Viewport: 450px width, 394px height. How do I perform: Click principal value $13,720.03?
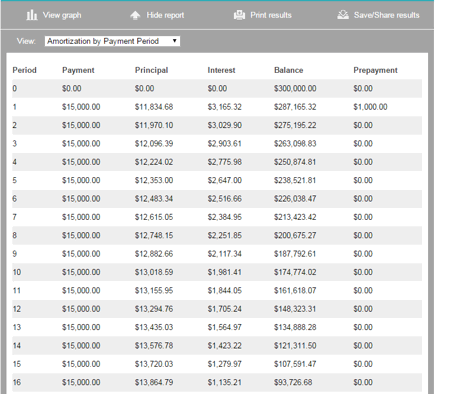(x=154, y=364)
